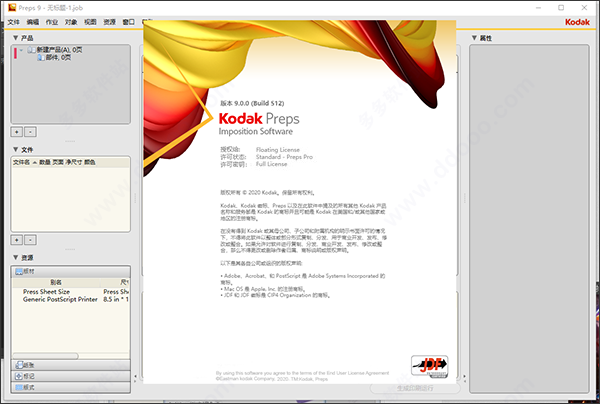The width and height of the screenshot is (600, 404).
Task: Collapse the 新建产品(A) tree node arrow
Action: click(x=21, y=50)
